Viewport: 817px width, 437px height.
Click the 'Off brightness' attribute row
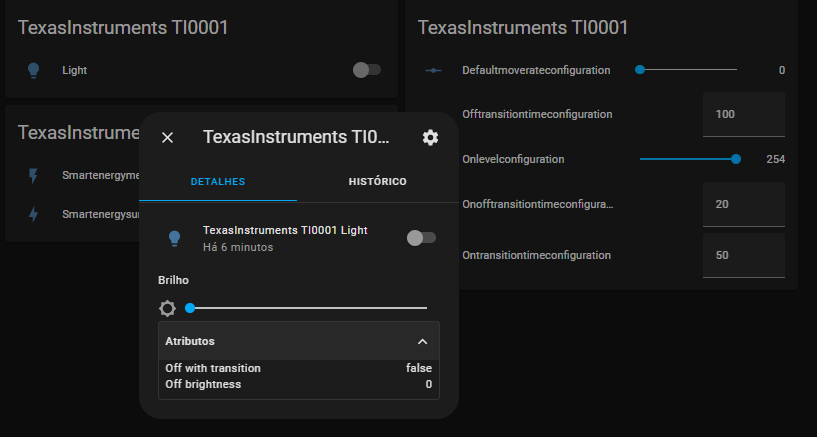pos(299,384)
